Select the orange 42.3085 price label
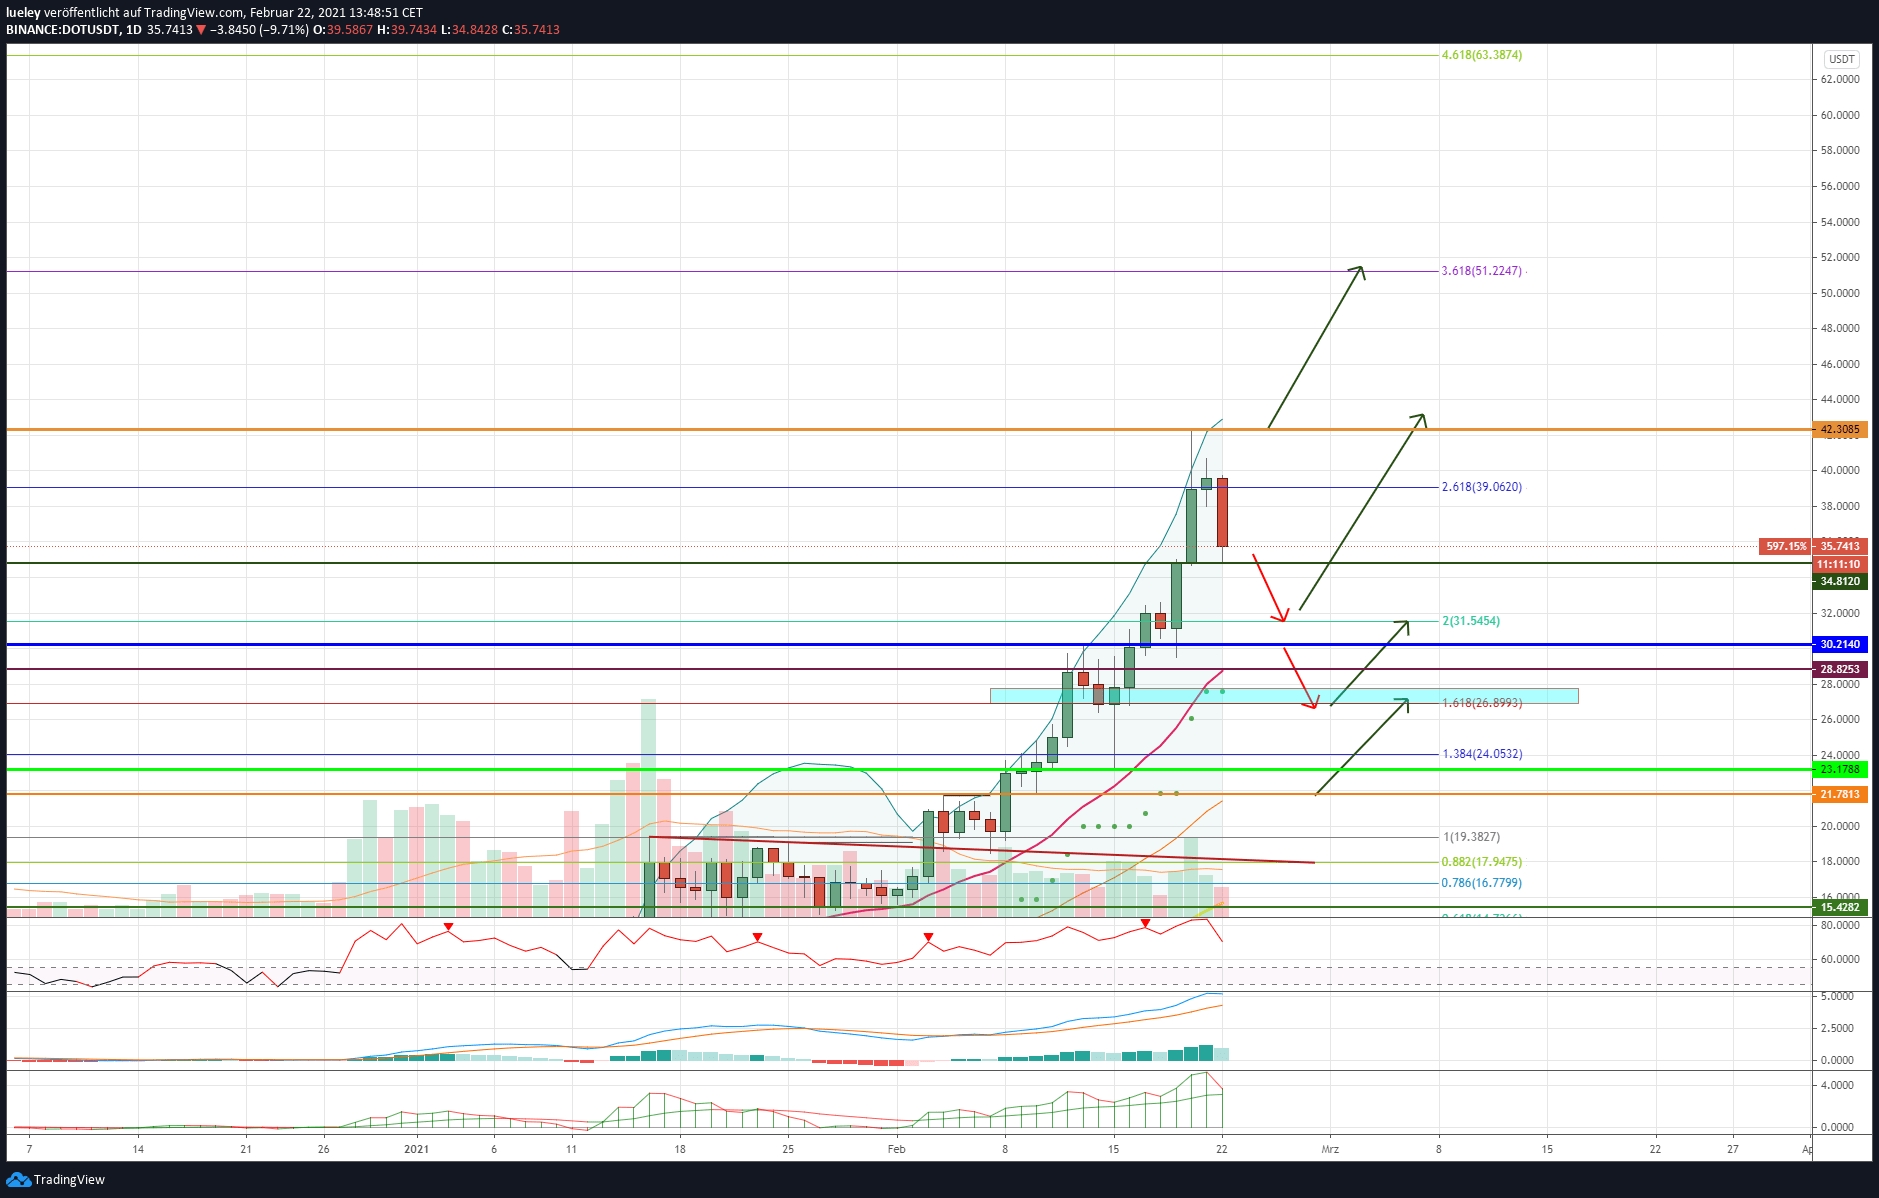Image resolution: width=1879 pixels, height=1198 pixels. 1839,430
